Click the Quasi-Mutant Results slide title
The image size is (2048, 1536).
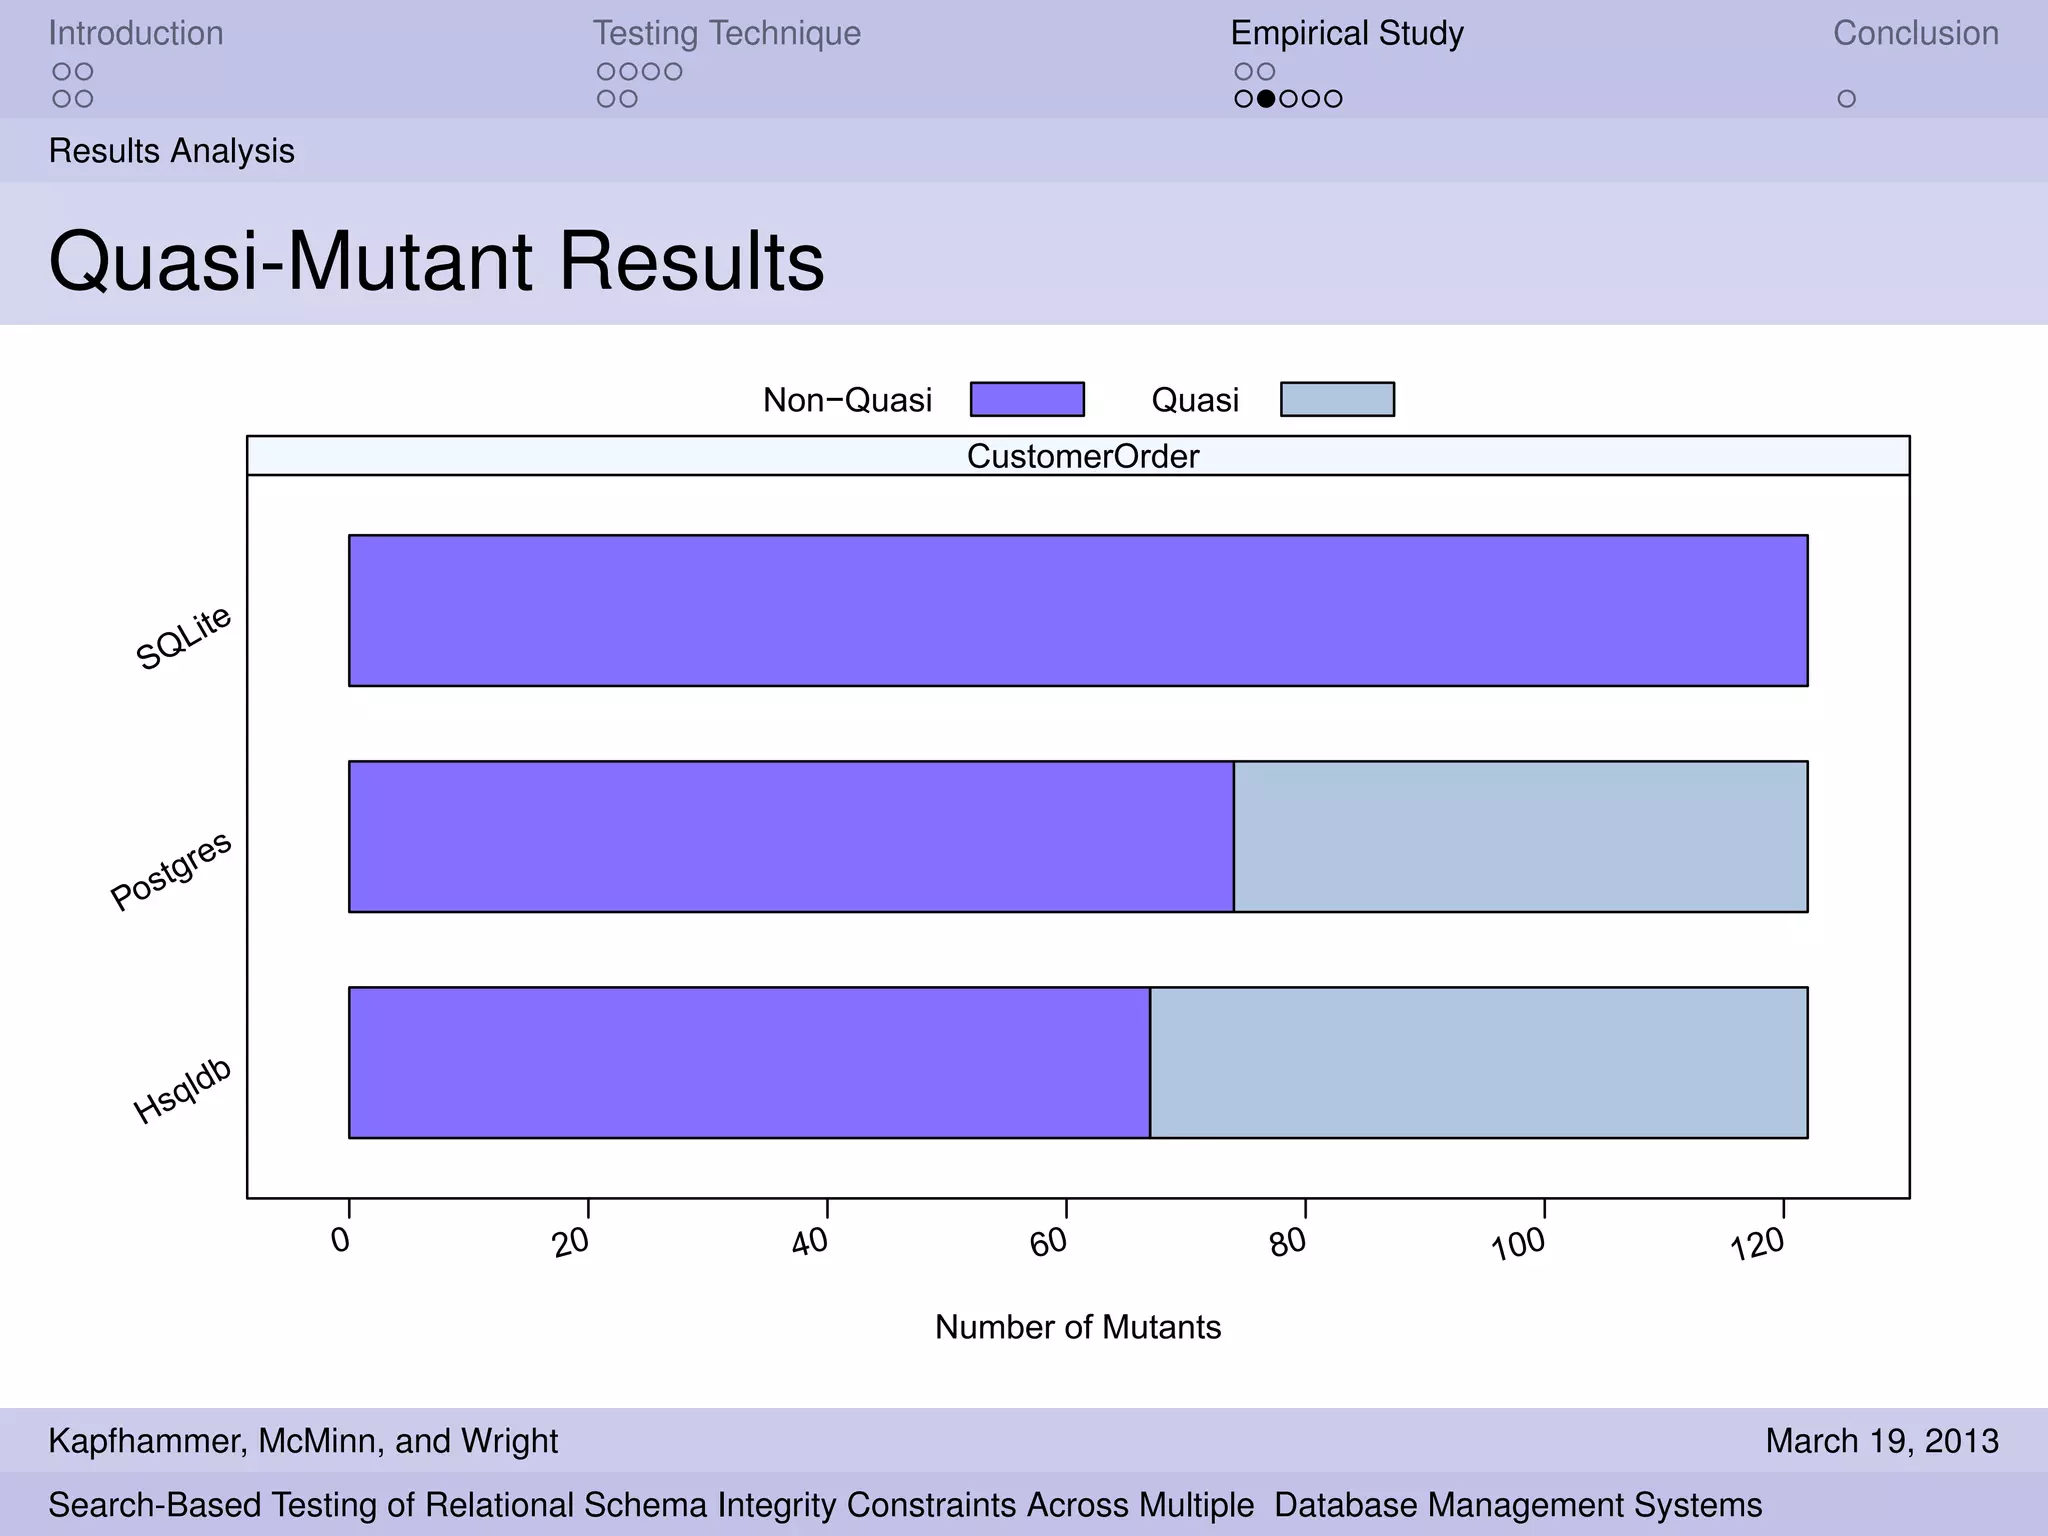pos(436,261)
